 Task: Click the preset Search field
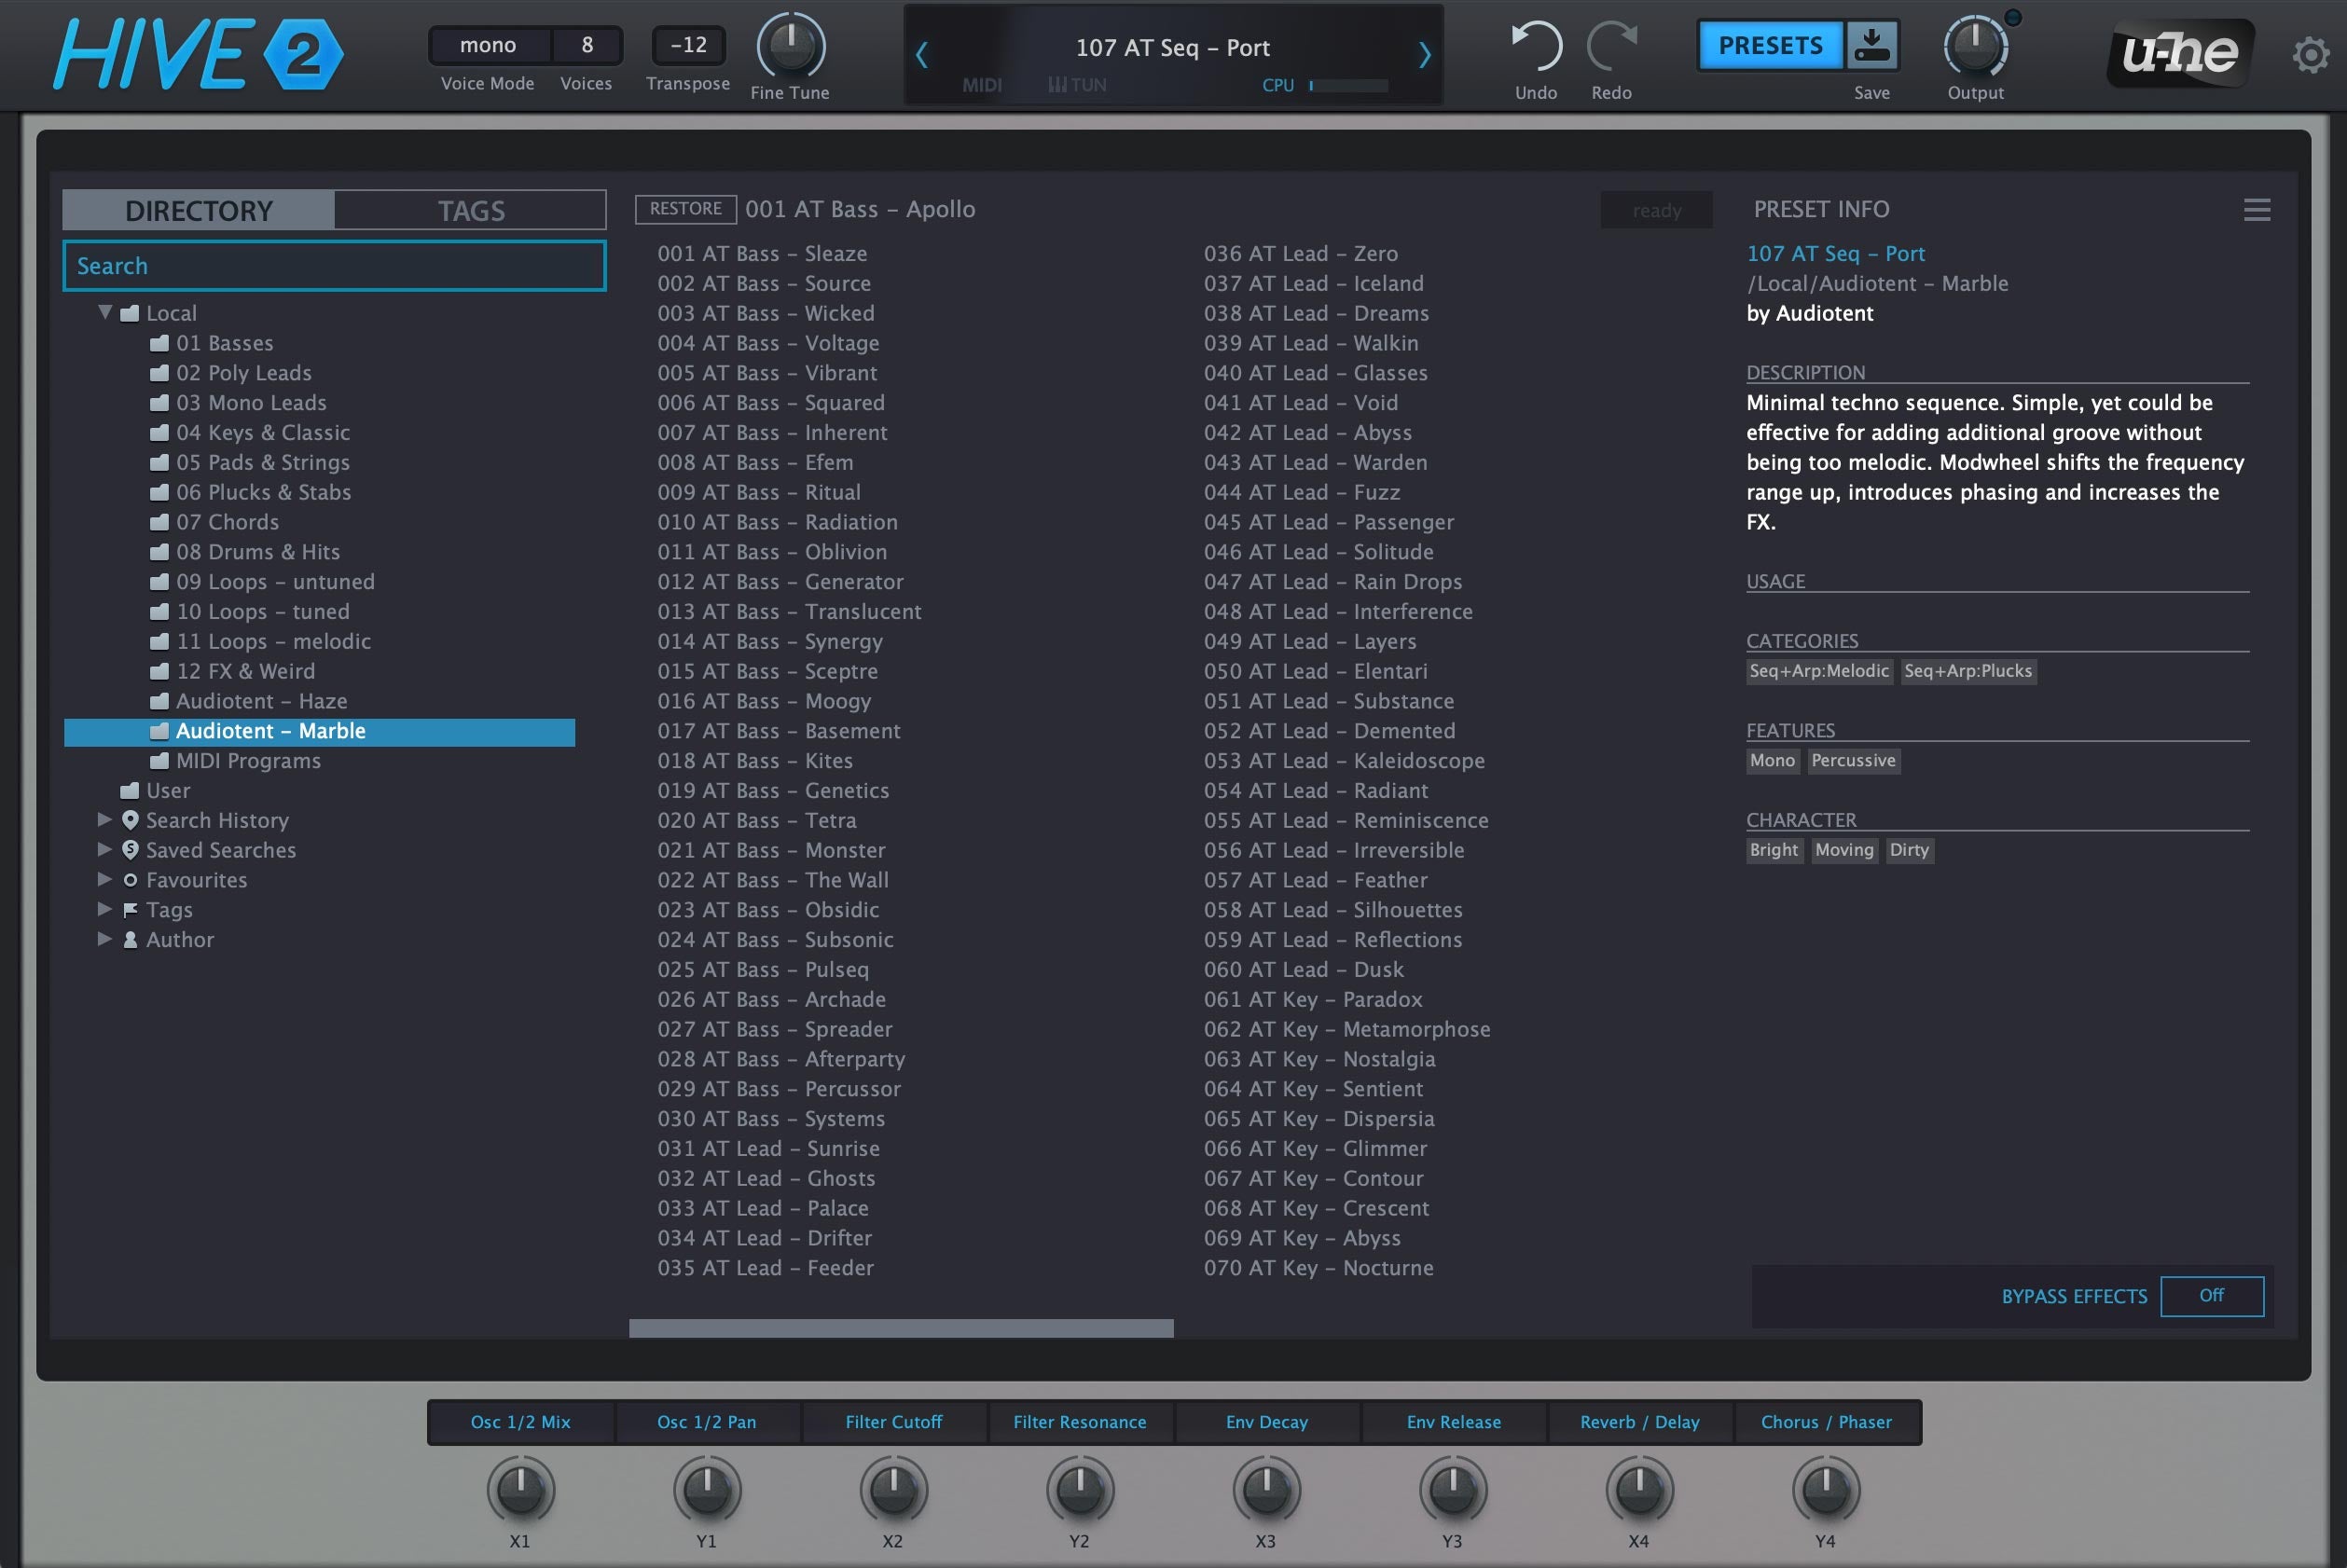tap(334, 266)
